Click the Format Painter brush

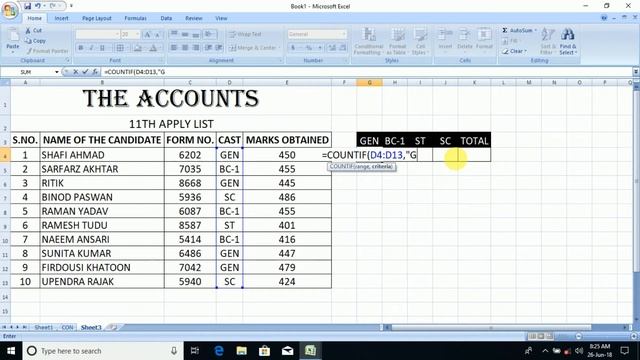click(x=29, y=51)
